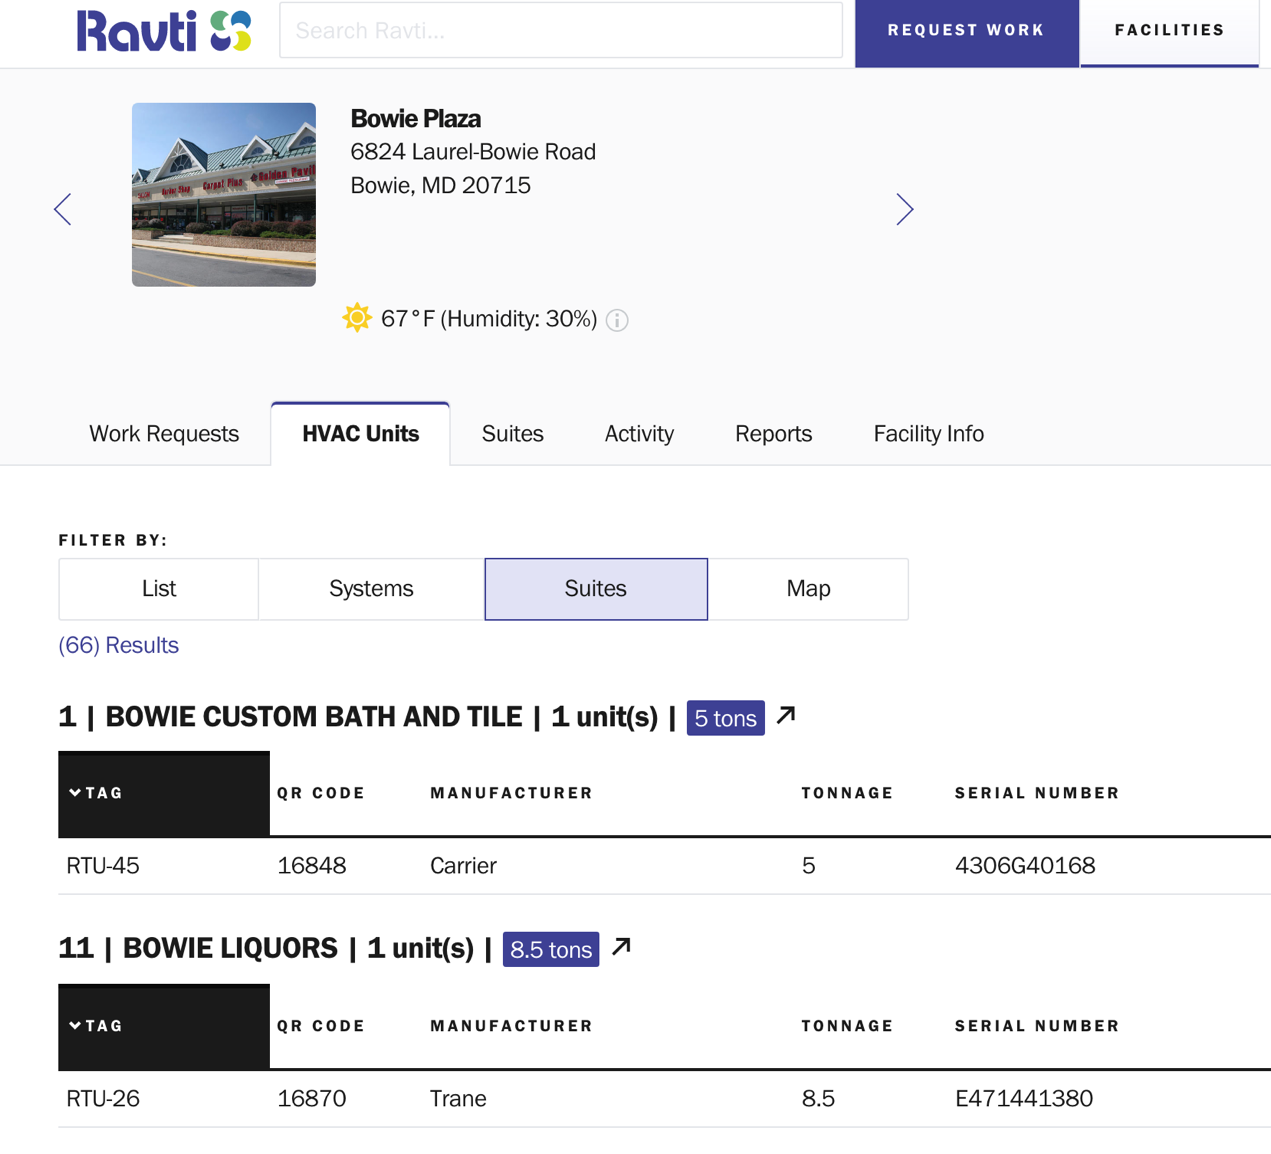Sort by TAG in Bowie Custom Bath table
The image size is (1271, 1154).
(x=164, y=793)
